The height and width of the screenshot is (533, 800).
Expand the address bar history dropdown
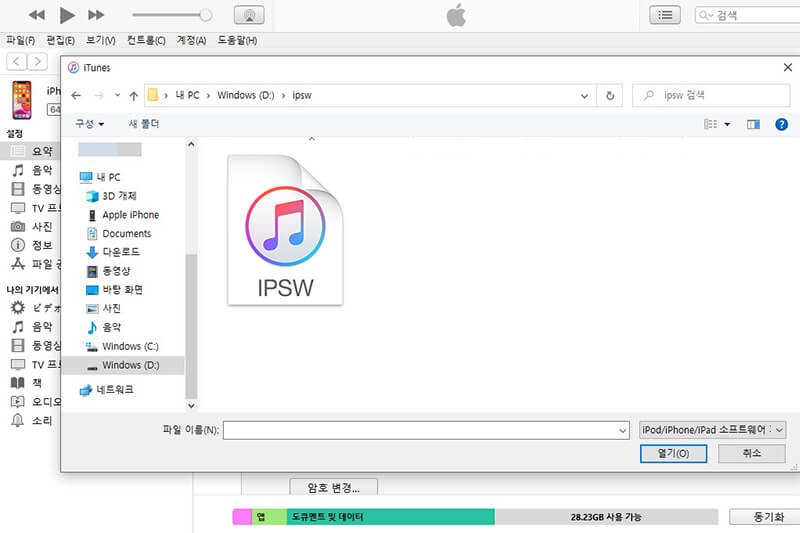tap(585, 96)
